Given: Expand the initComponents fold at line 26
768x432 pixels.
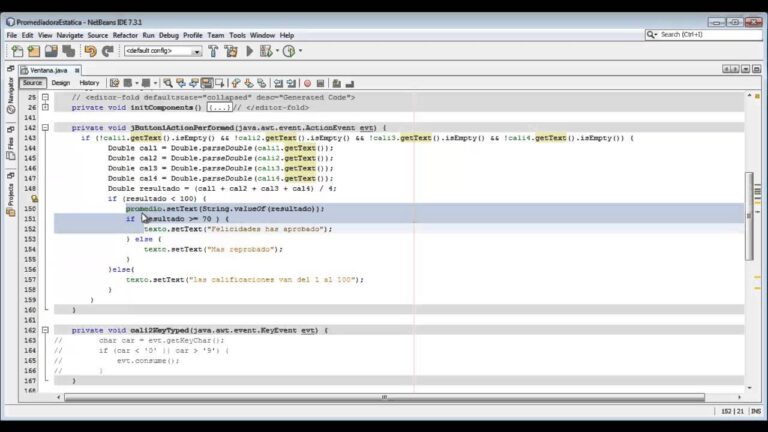Looking at the screenshot, I should pos(45,107).
